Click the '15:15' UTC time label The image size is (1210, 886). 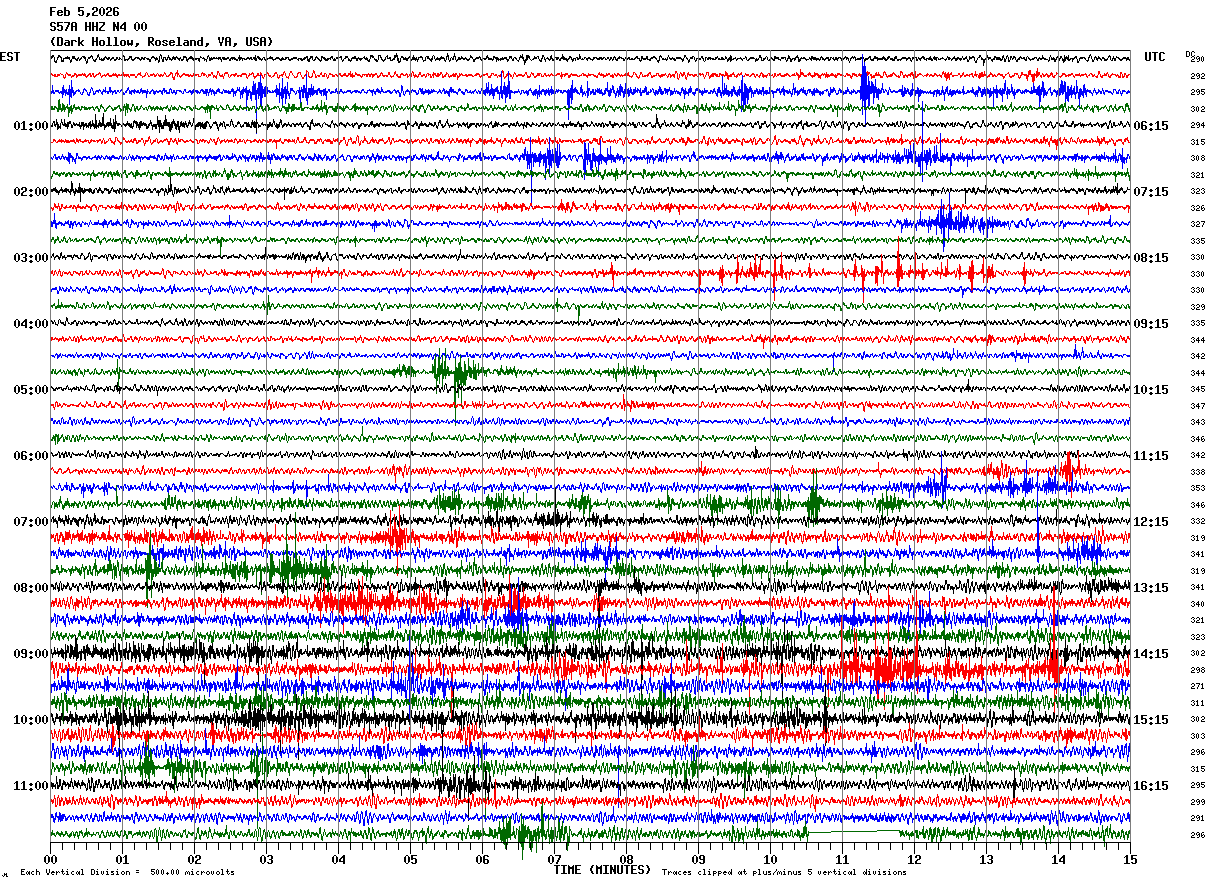click(x=1152, y=720)
